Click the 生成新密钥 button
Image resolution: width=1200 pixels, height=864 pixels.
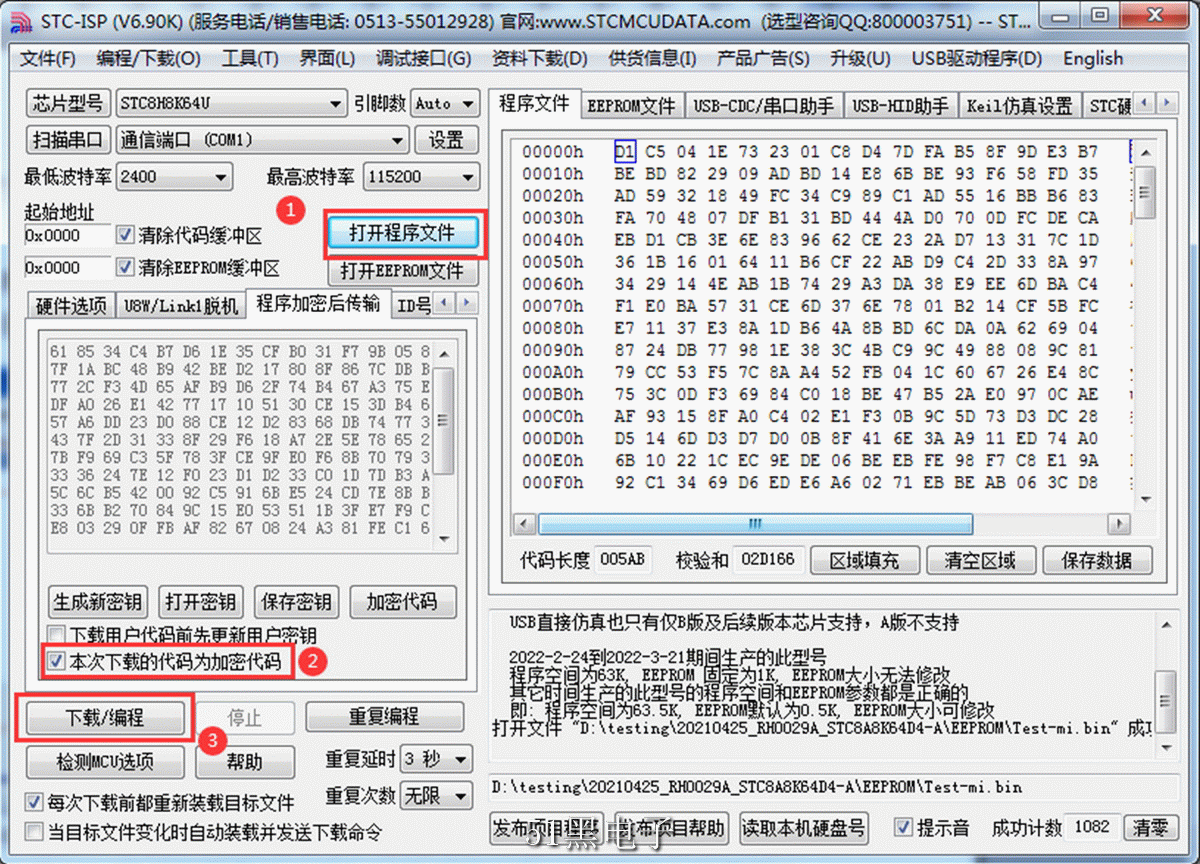pos(98,602)
